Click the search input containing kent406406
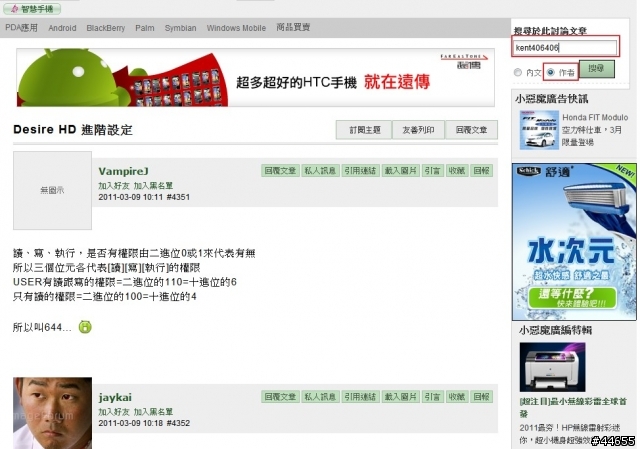Viewport: 640px width, 449px height. [565, 47]
